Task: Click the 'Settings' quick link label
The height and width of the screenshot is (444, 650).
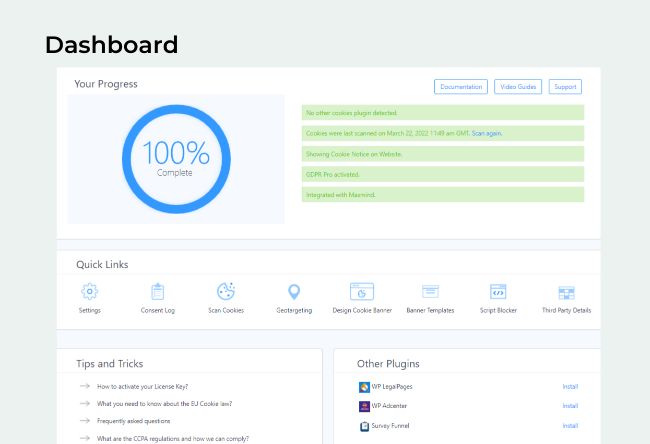Action: point(90,311)
